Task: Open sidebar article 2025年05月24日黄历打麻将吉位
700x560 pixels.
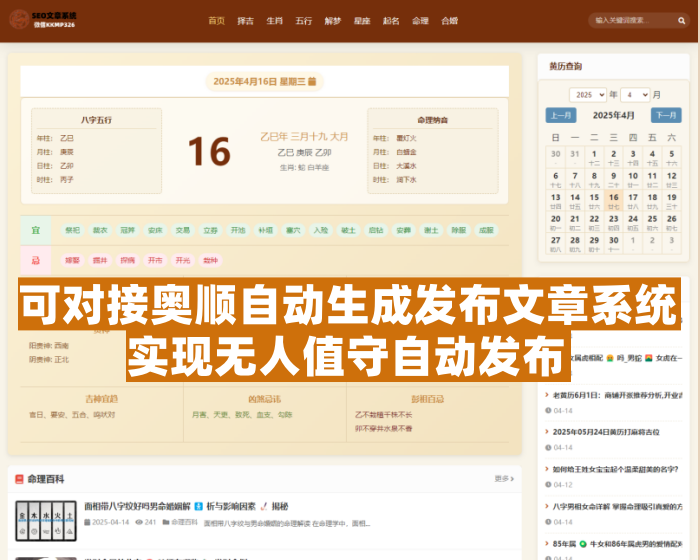Action: coord(606,432)
